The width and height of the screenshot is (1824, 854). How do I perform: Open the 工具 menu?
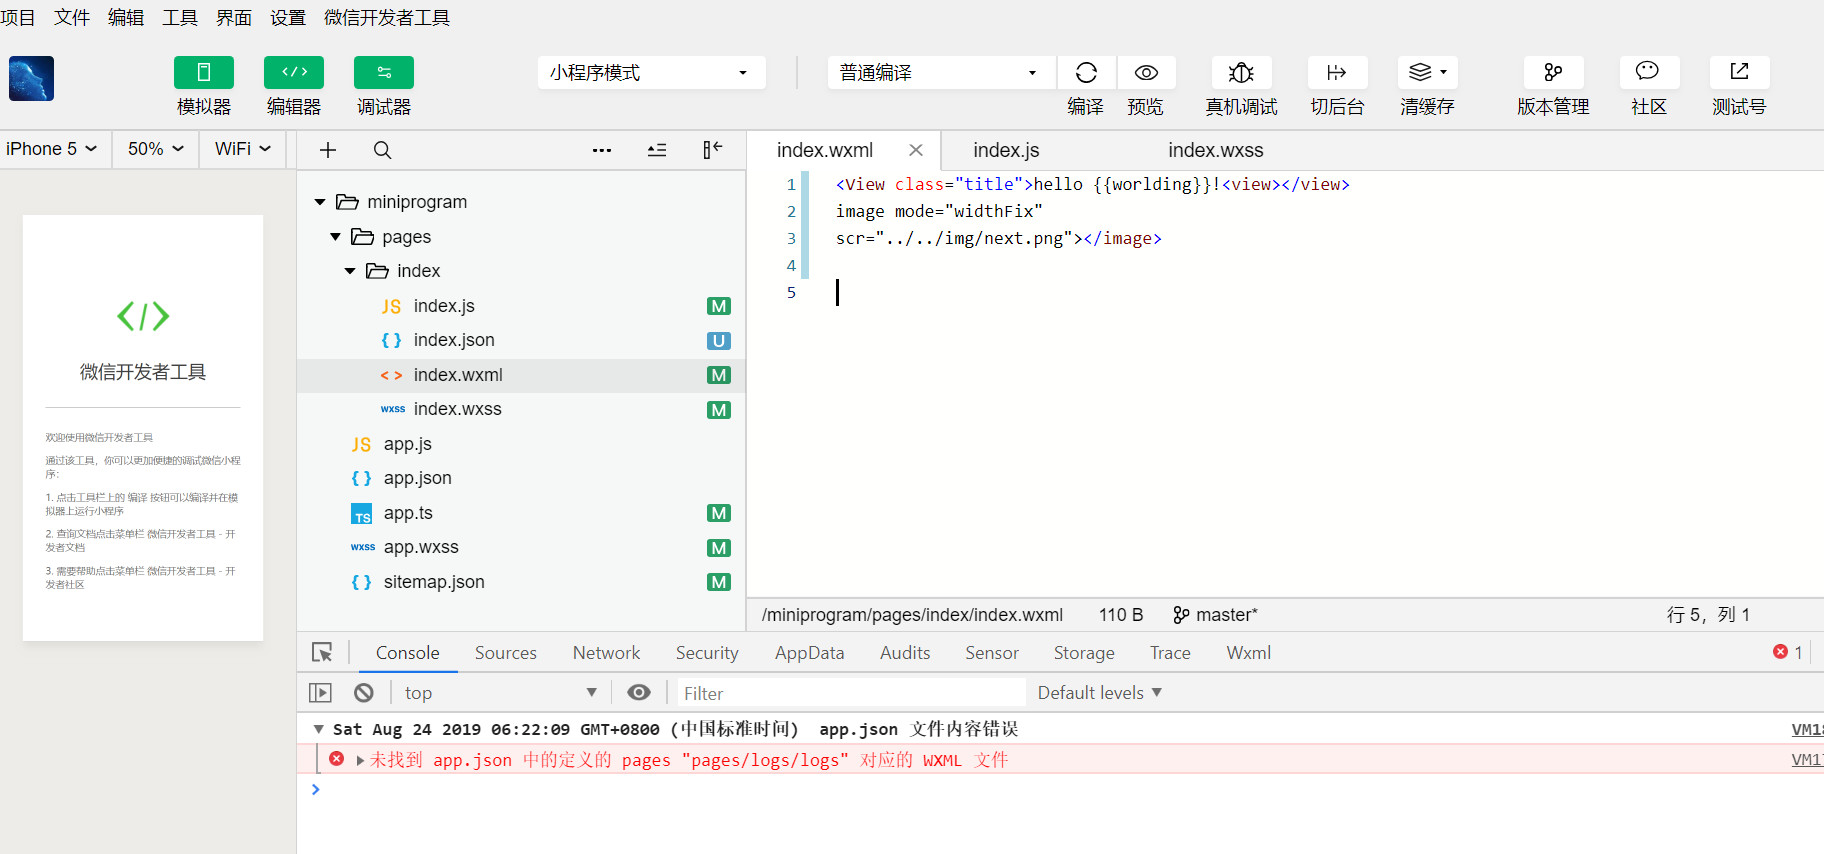pos(180,18)
